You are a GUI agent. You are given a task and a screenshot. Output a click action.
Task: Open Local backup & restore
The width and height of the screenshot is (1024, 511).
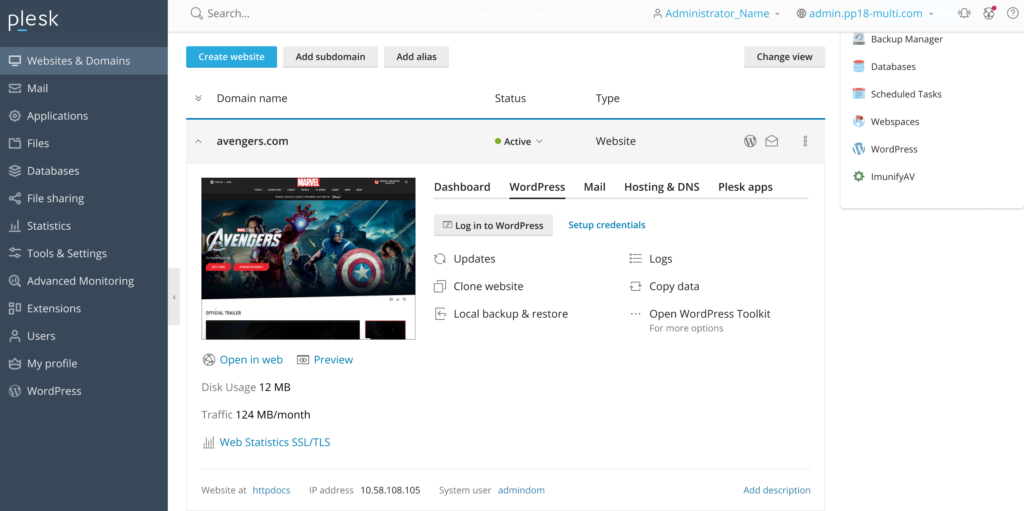coord(501,314)
